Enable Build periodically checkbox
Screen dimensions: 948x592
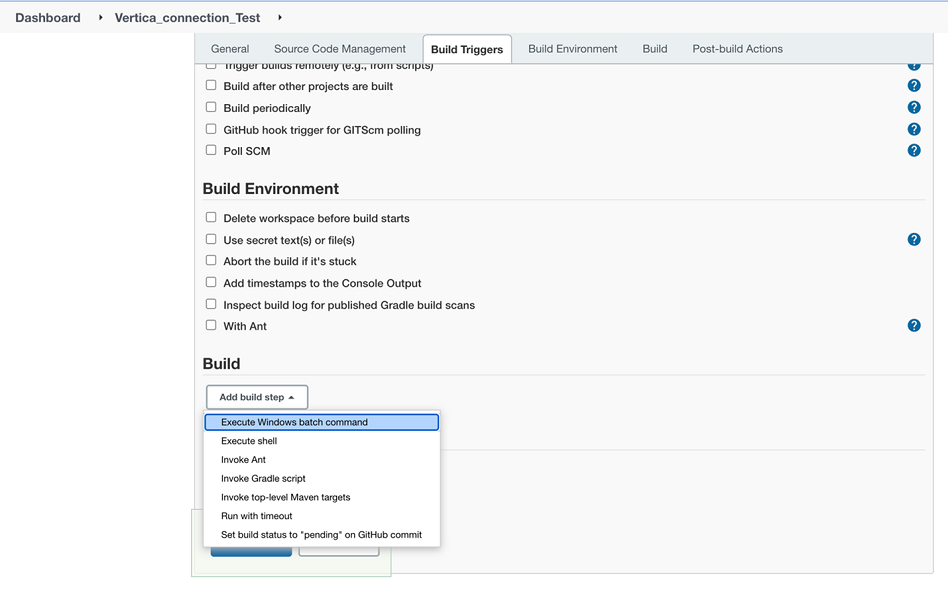pos(211,107)
